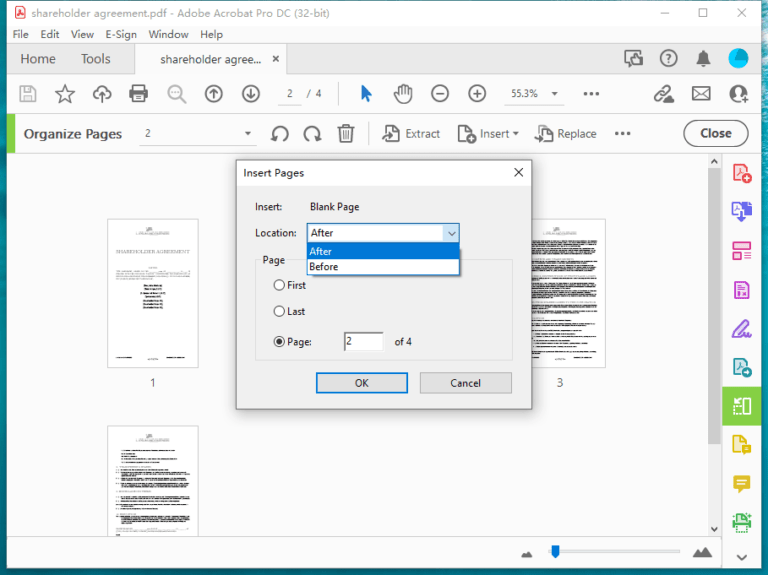Open the zoom percentage dropdown
Viewport: 768px width, 575px height.
click(x=554, y=94)
